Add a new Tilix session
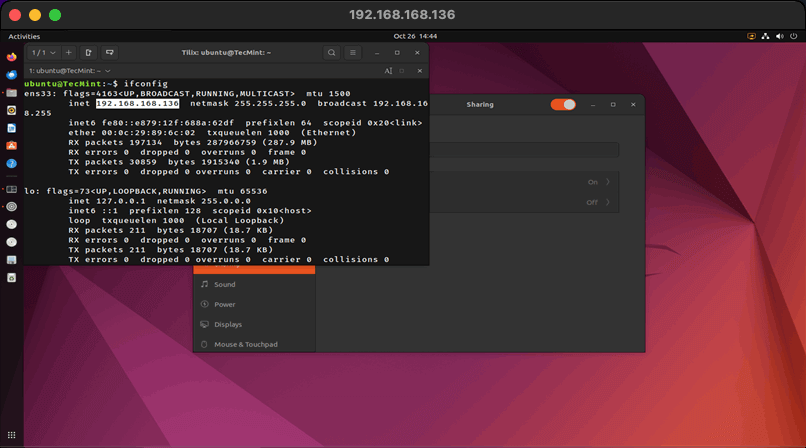Image resolution: width=806 pixels, height=448 pixels. point(69,52)
